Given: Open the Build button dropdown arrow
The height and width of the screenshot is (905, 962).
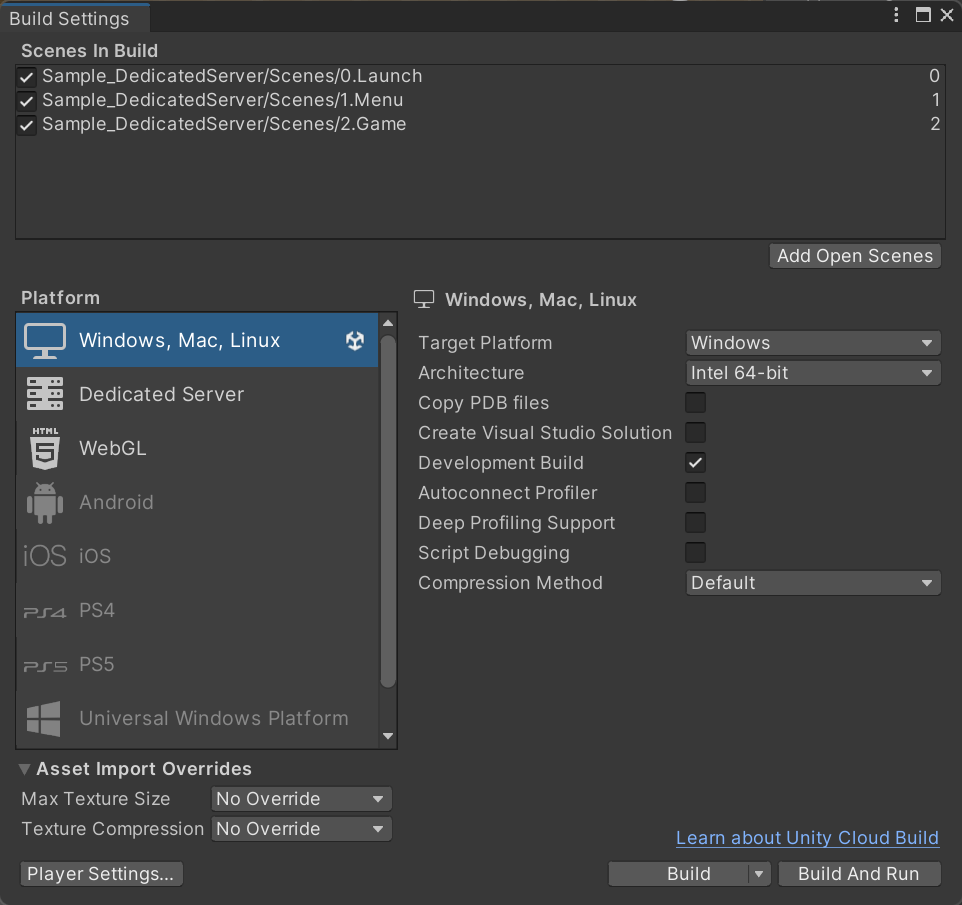Looking at the screenshot, I should [x=759, y=874].
